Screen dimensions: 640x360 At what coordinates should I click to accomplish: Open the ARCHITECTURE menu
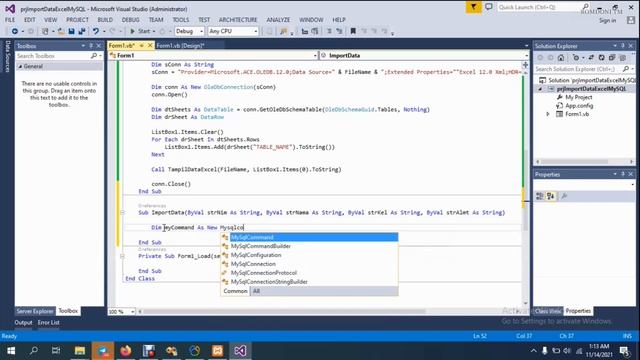(x=238, y=20)
